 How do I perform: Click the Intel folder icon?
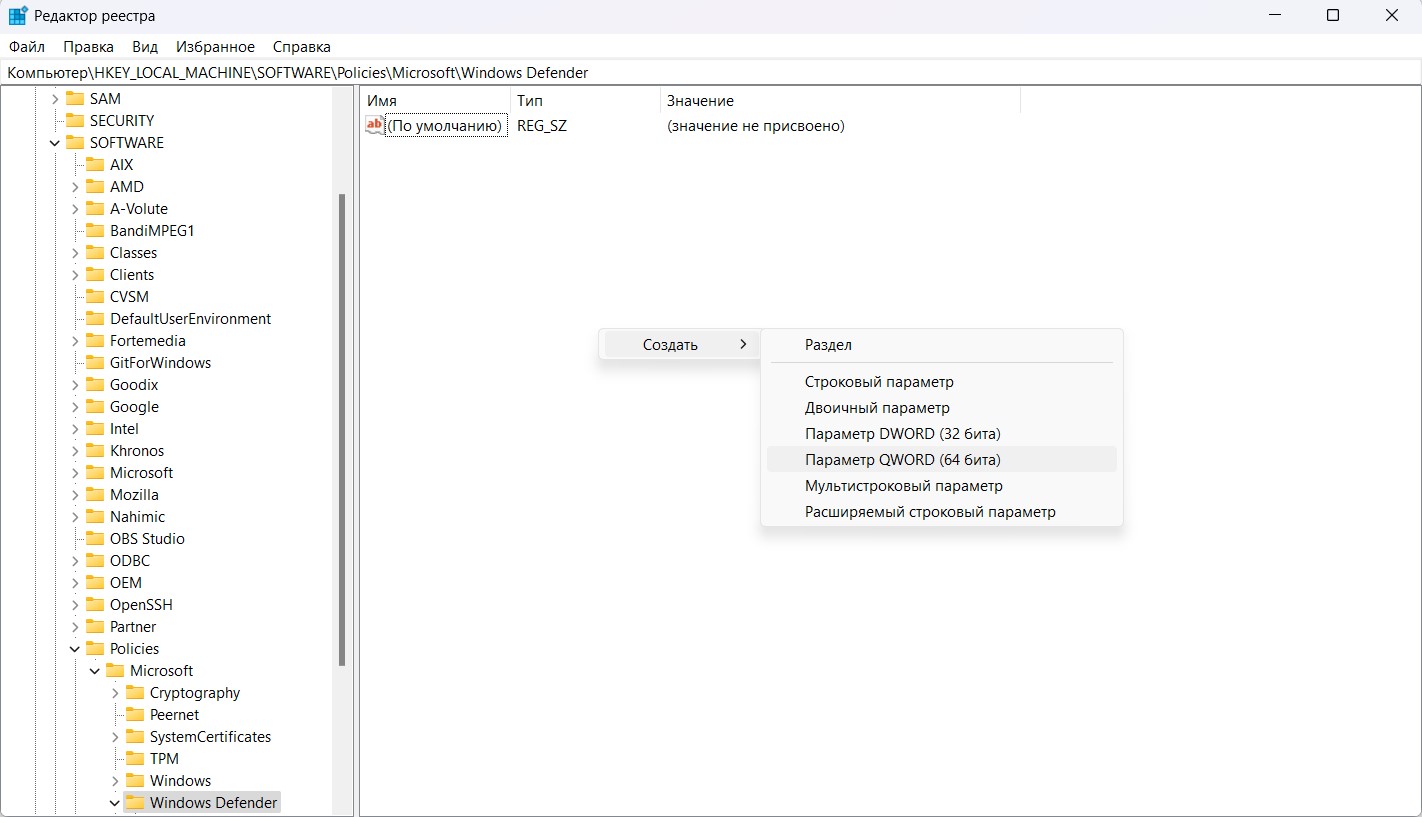(95, 428)
